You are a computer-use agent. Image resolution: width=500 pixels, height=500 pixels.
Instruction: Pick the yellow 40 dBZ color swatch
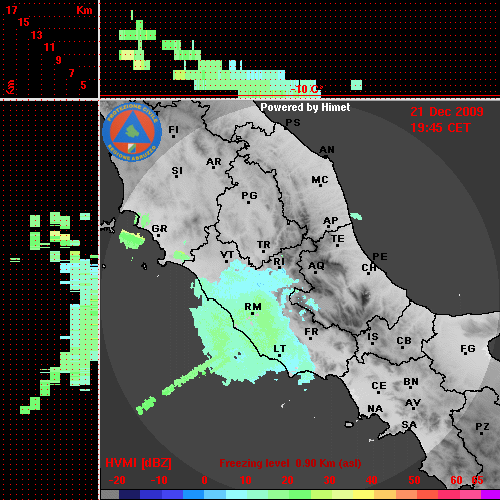(x=363, y=494)
